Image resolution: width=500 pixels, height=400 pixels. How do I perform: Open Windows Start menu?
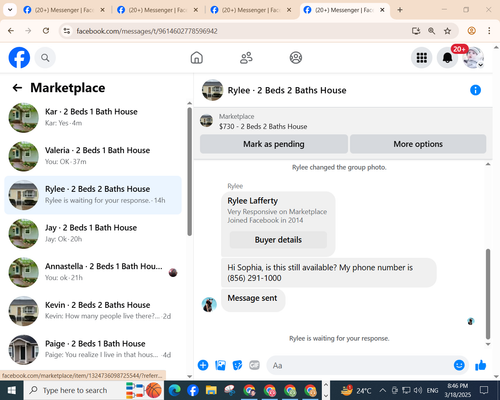[12, 390]
